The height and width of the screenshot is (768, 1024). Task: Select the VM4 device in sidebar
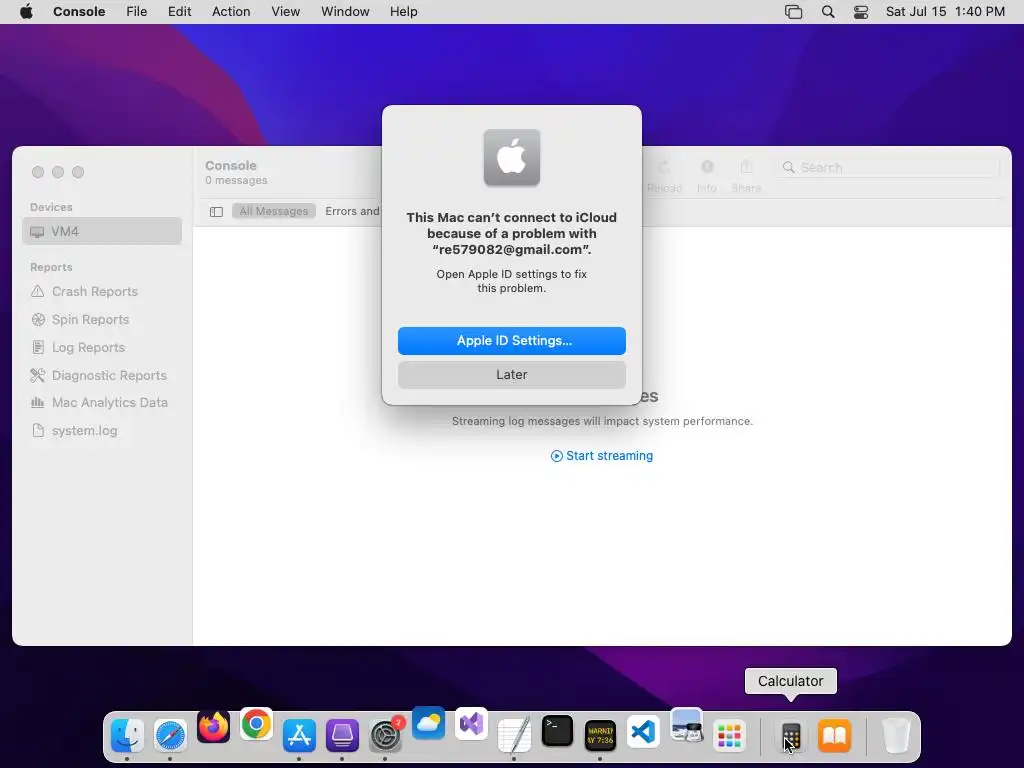102,231
